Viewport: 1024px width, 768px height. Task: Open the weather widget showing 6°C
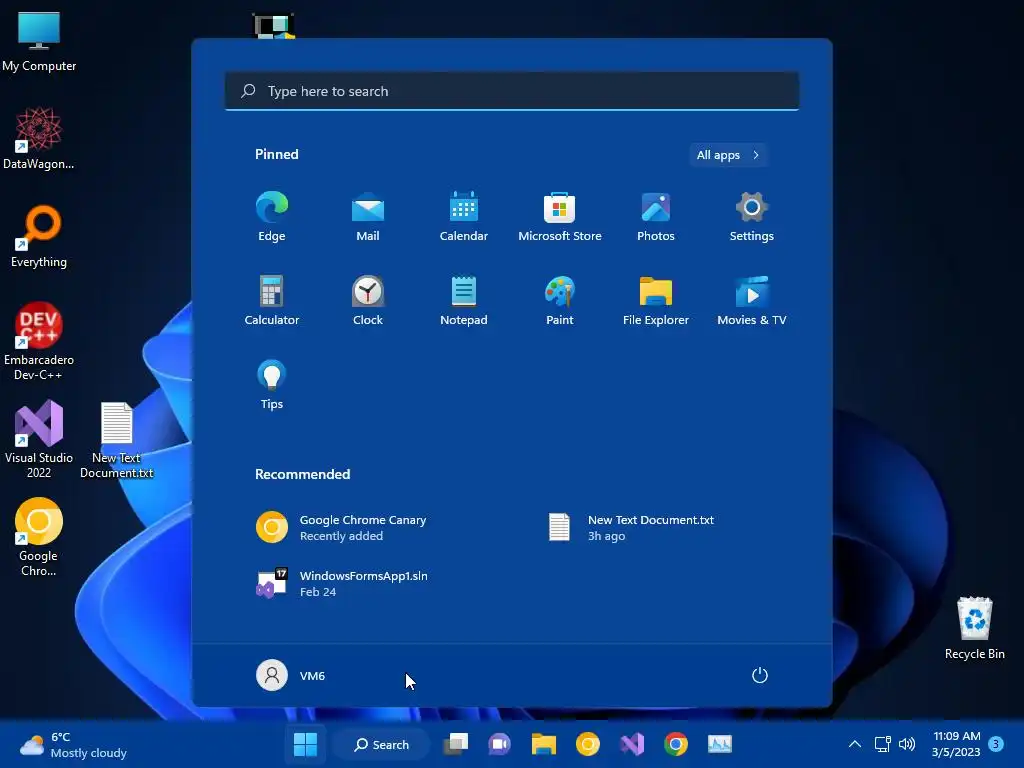click(73, 744)
